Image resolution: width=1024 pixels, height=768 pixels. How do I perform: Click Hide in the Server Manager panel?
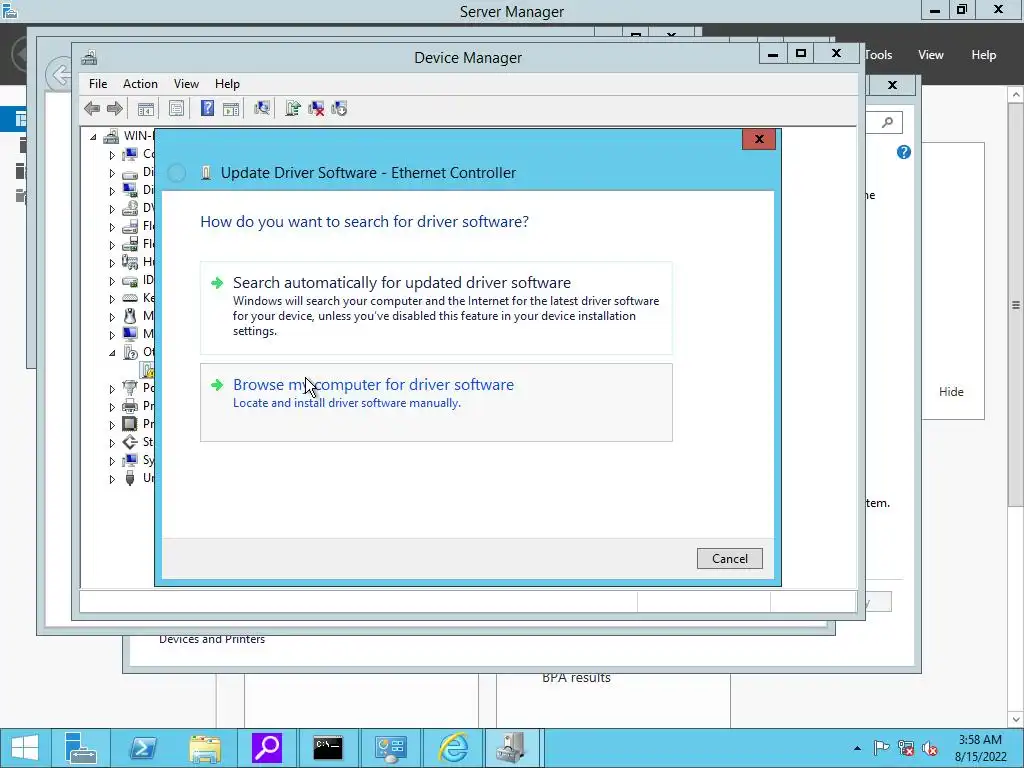(951, 391)
